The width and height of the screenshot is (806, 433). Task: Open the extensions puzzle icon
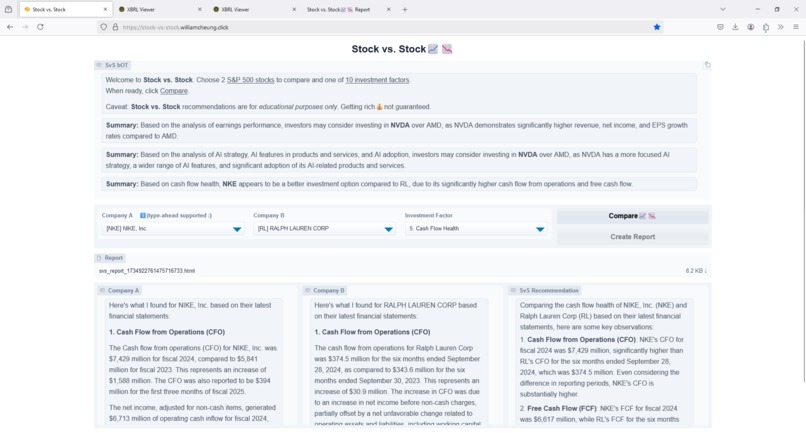(x=766, y=28)
